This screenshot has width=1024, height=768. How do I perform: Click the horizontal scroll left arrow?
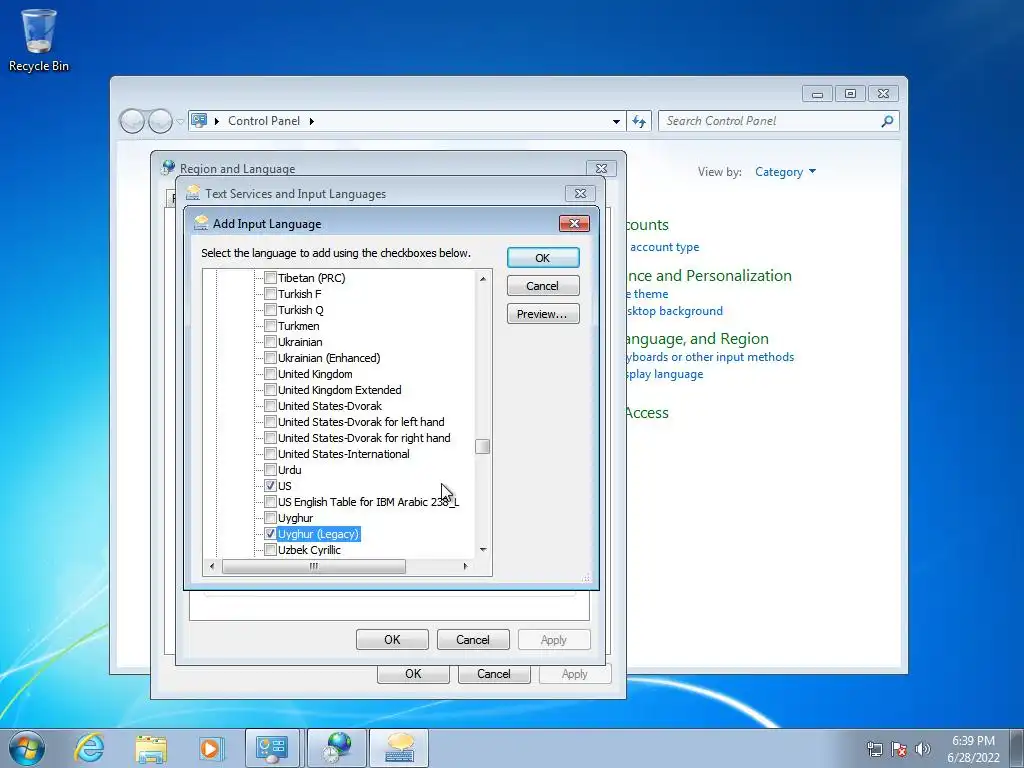[x=212, y=566]
